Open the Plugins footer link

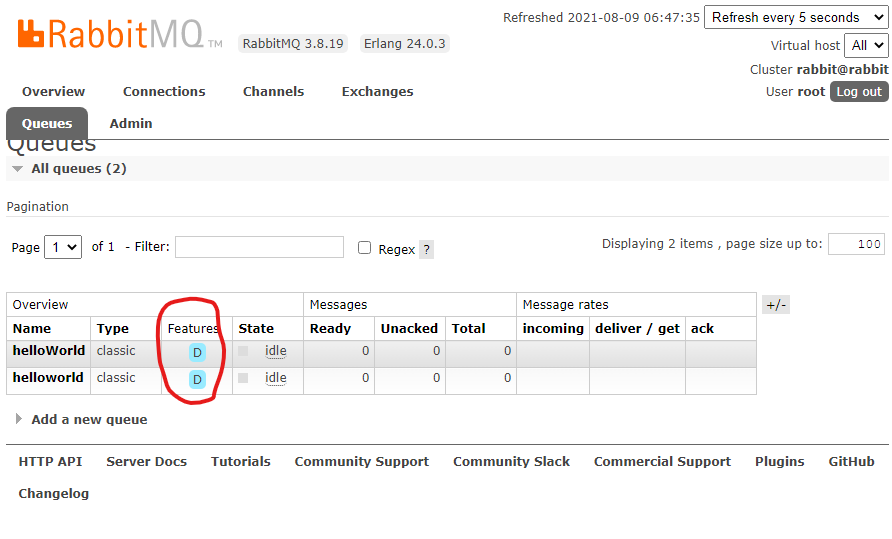point(779,462)
